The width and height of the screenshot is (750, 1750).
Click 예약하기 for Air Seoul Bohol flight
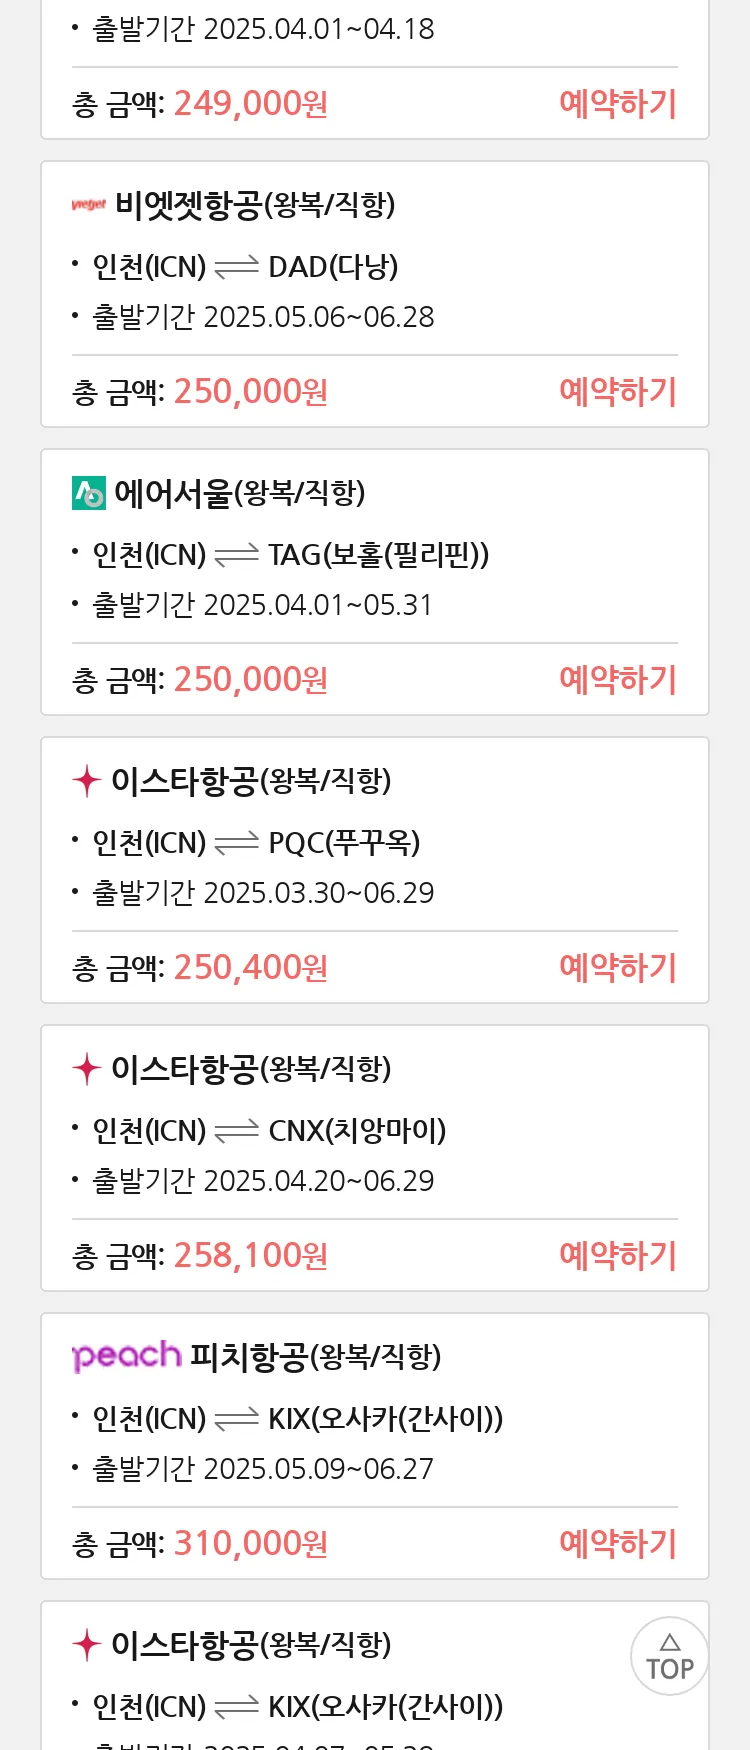pyautogui.click(x=618, y=680)
